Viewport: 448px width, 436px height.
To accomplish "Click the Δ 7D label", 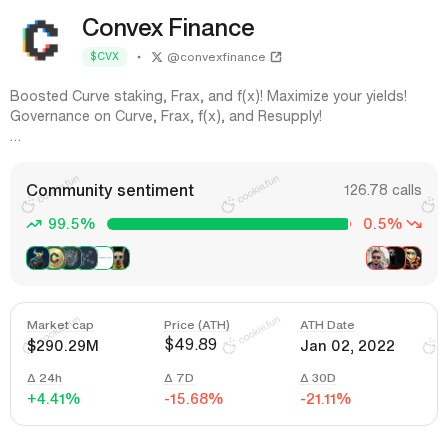I will 179,378.
